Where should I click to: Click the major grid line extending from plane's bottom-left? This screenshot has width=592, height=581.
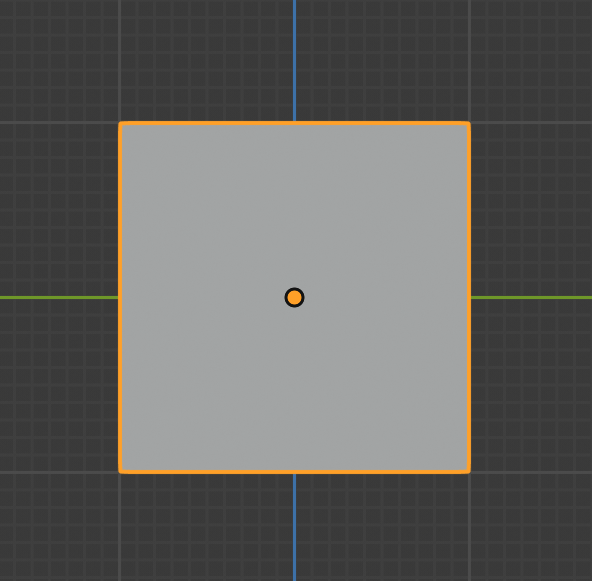click(59, 472)
